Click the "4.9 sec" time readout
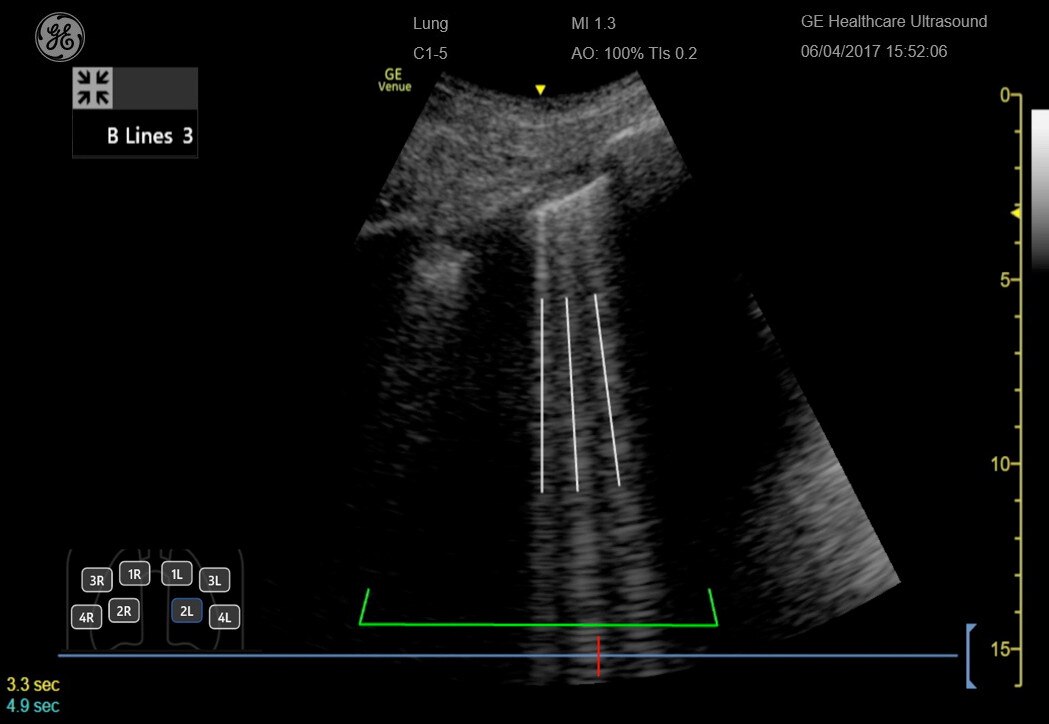 point(33,705)
